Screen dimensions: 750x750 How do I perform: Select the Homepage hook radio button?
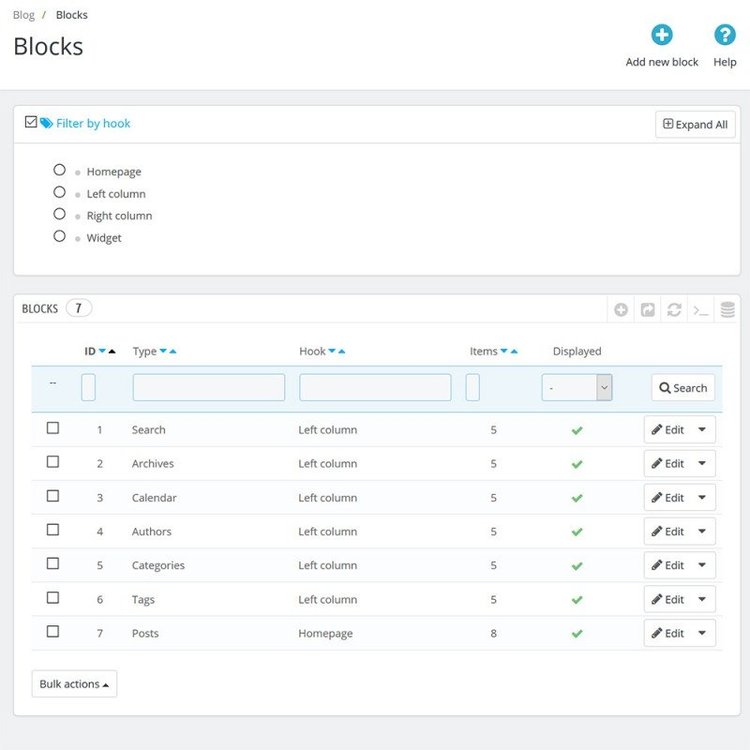pos(60,170)
